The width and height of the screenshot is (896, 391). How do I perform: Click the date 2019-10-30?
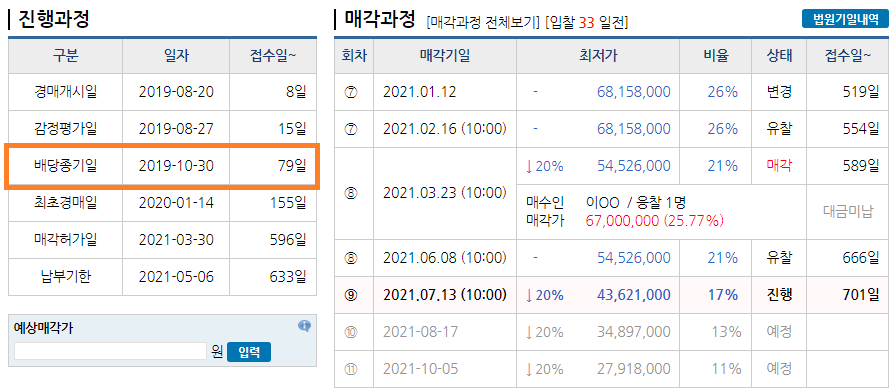[x=176, y=166]
